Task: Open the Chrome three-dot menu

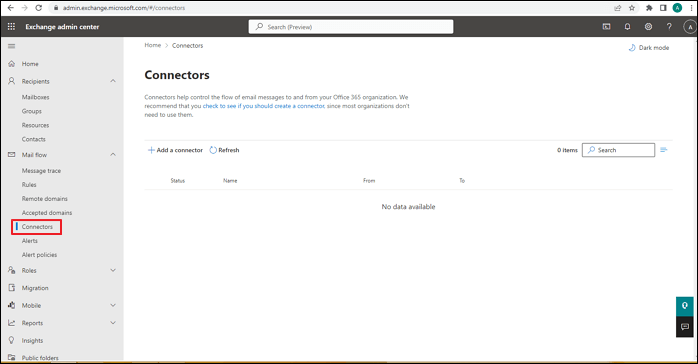Action: click(691, 8)
